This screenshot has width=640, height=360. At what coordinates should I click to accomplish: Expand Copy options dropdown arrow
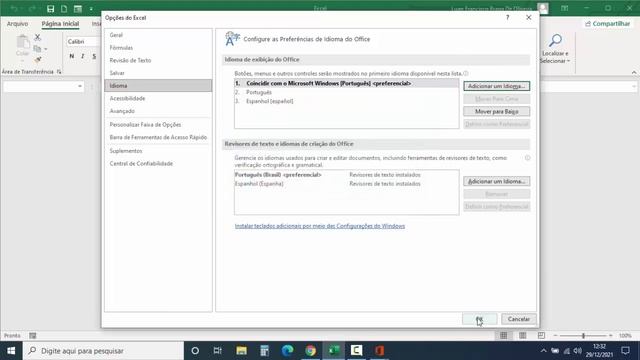pyautogui.click(x=45, y=49)
